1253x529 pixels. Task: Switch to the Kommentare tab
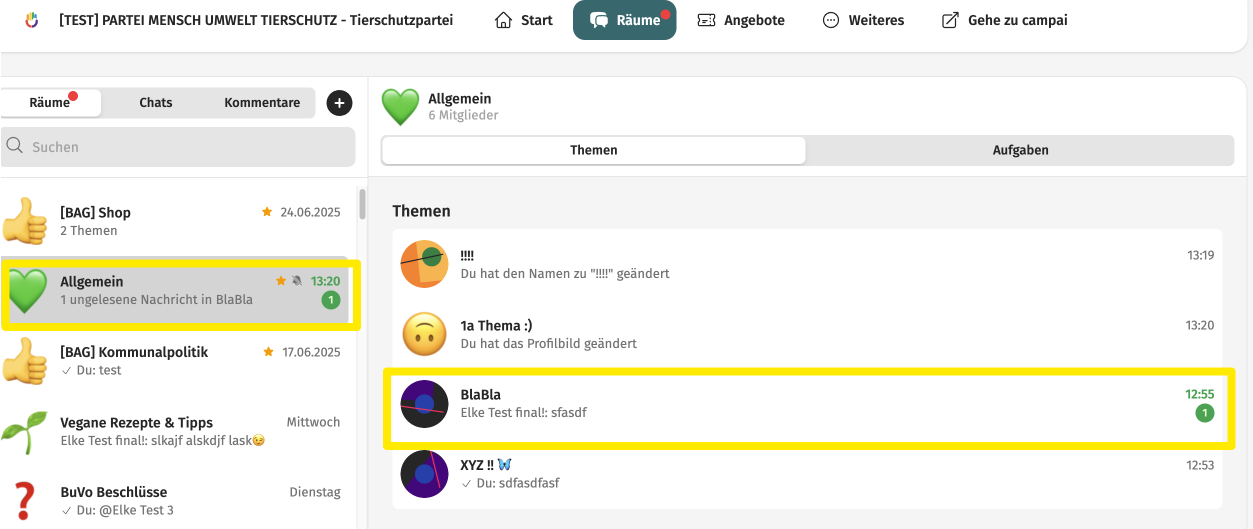262,102
